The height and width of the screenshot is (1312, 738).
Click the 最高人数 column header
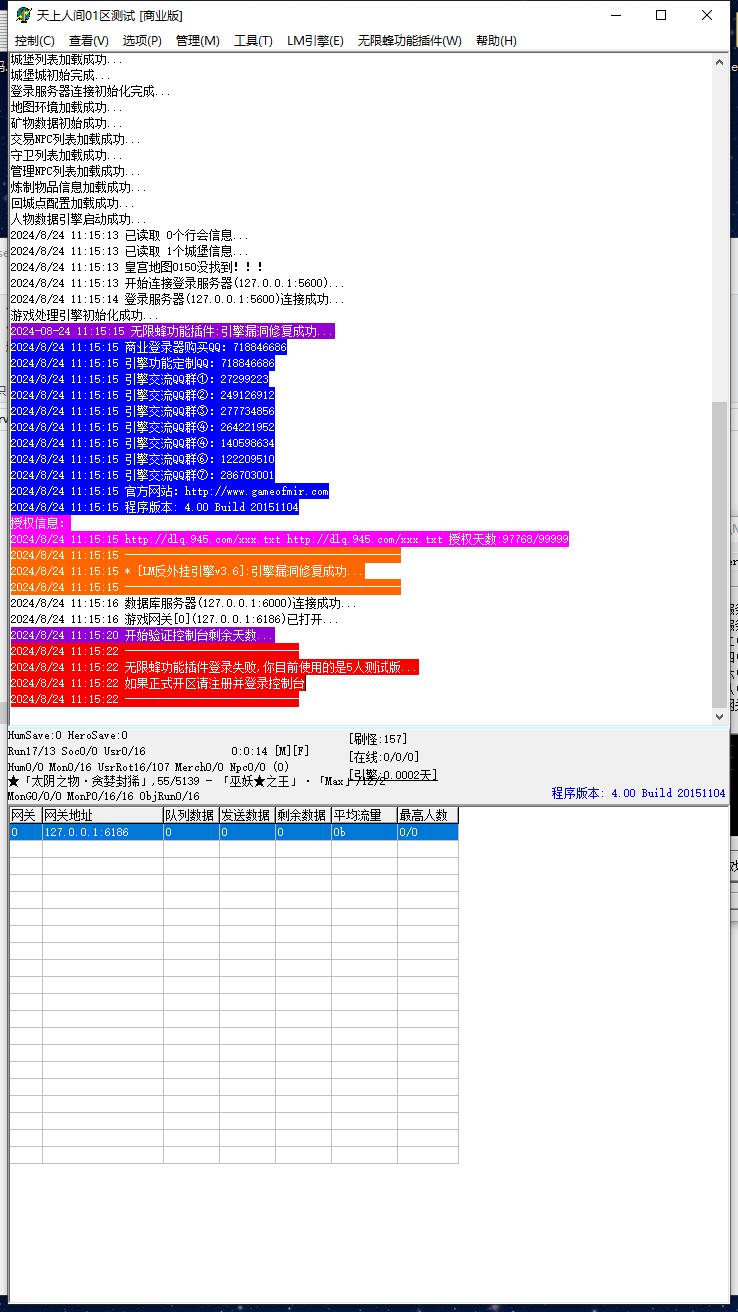click(x=428, y=815)
